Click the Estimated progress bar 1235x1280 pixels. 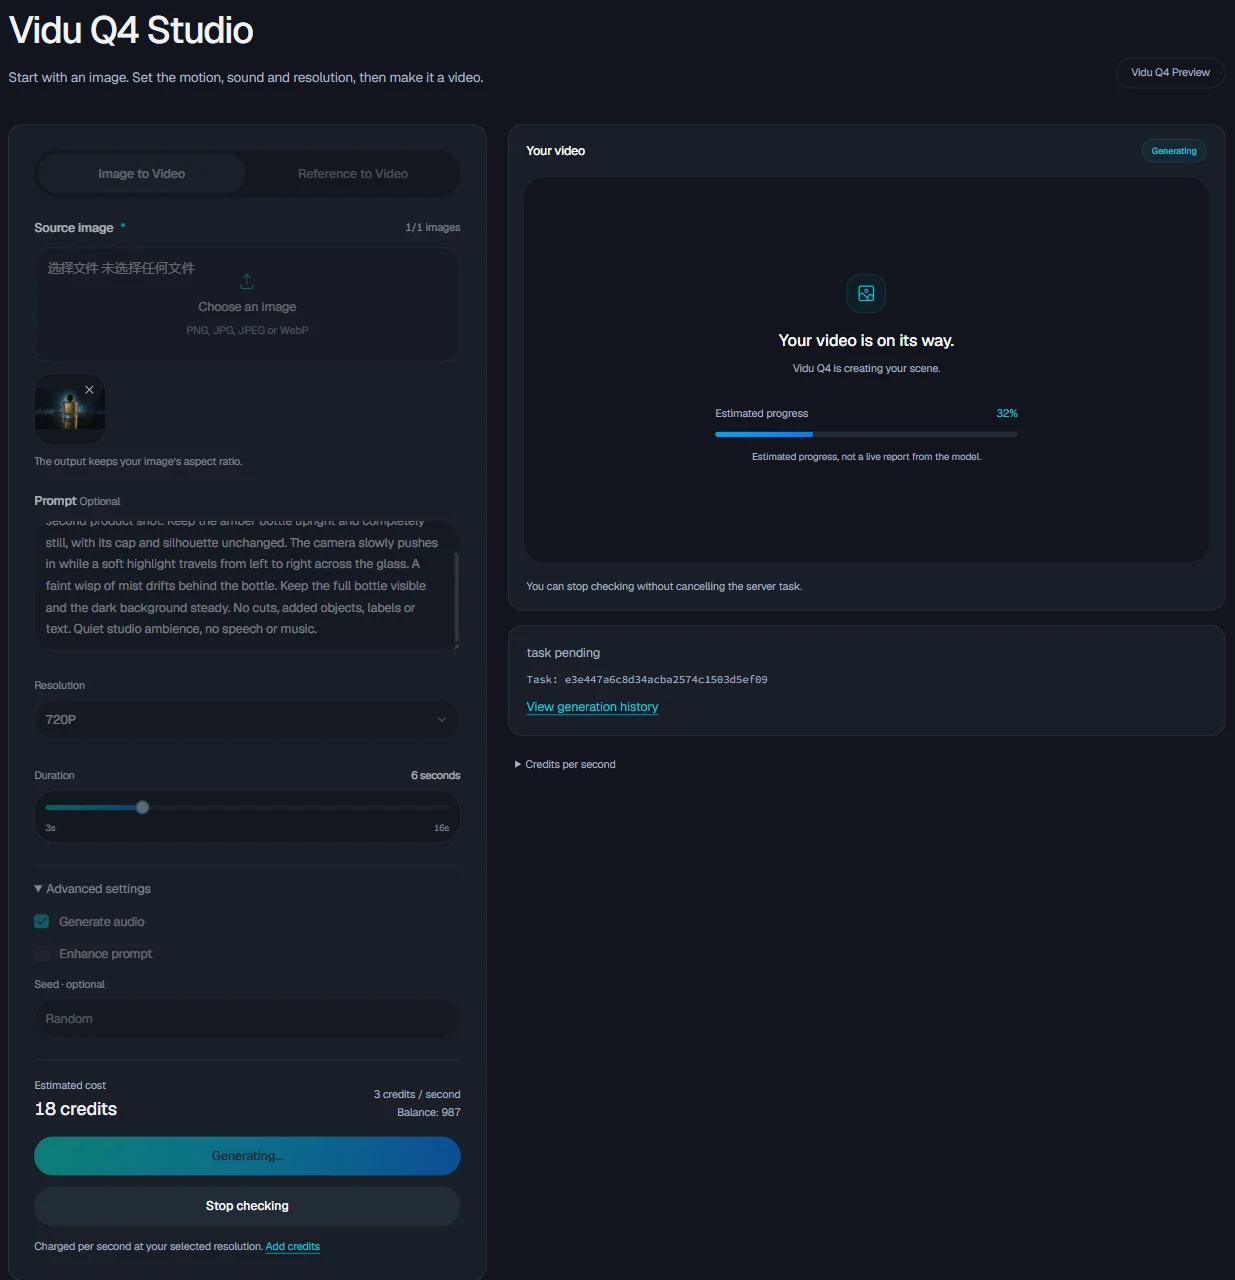(x=866, y=434)
